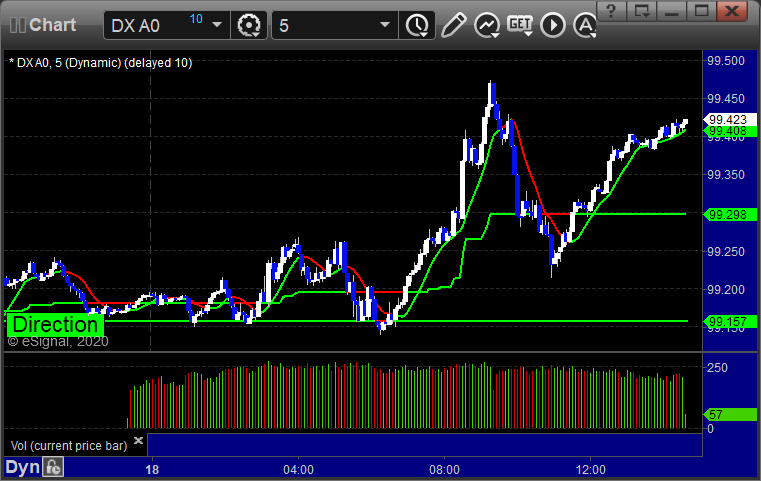Select the drawing tools pencil icon
The image size is (761, 481).
(x=453, y=25)
